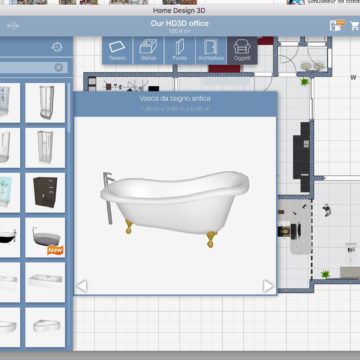Select the Terreno tool tab

click(x=117, y=50)
